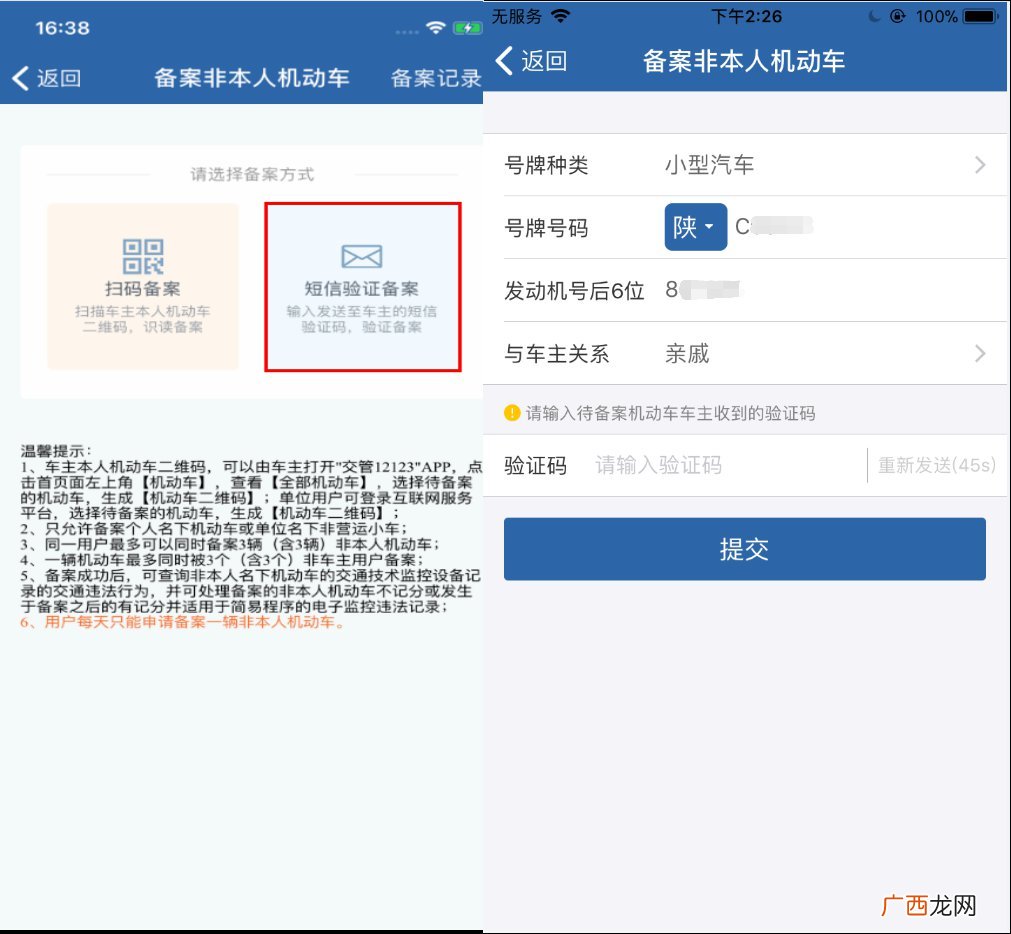Click the orange tip number 6 text
The height and width of the screenshot is (934, 1011).
tap(182, 622)
